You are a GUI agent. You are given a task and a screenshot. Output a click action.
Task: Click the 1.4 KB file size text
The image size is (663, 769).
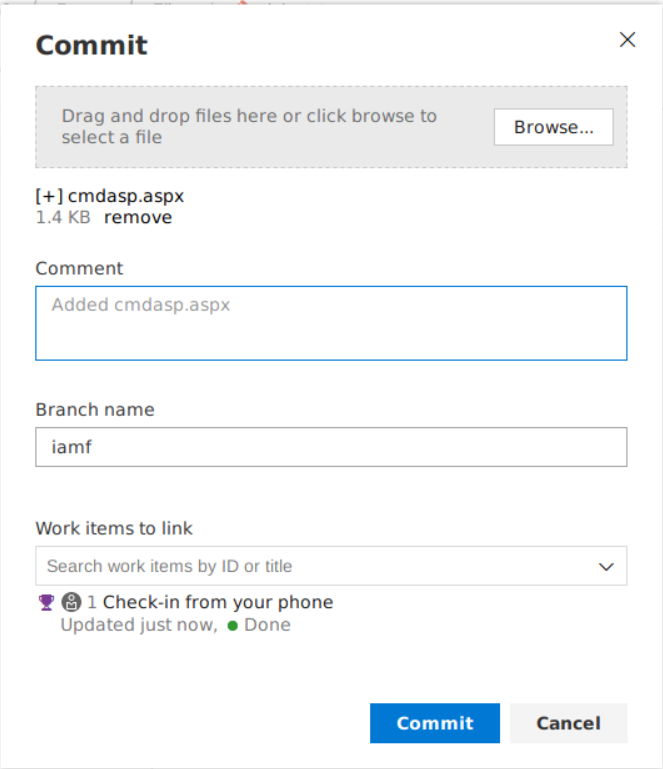pos(63,218)
